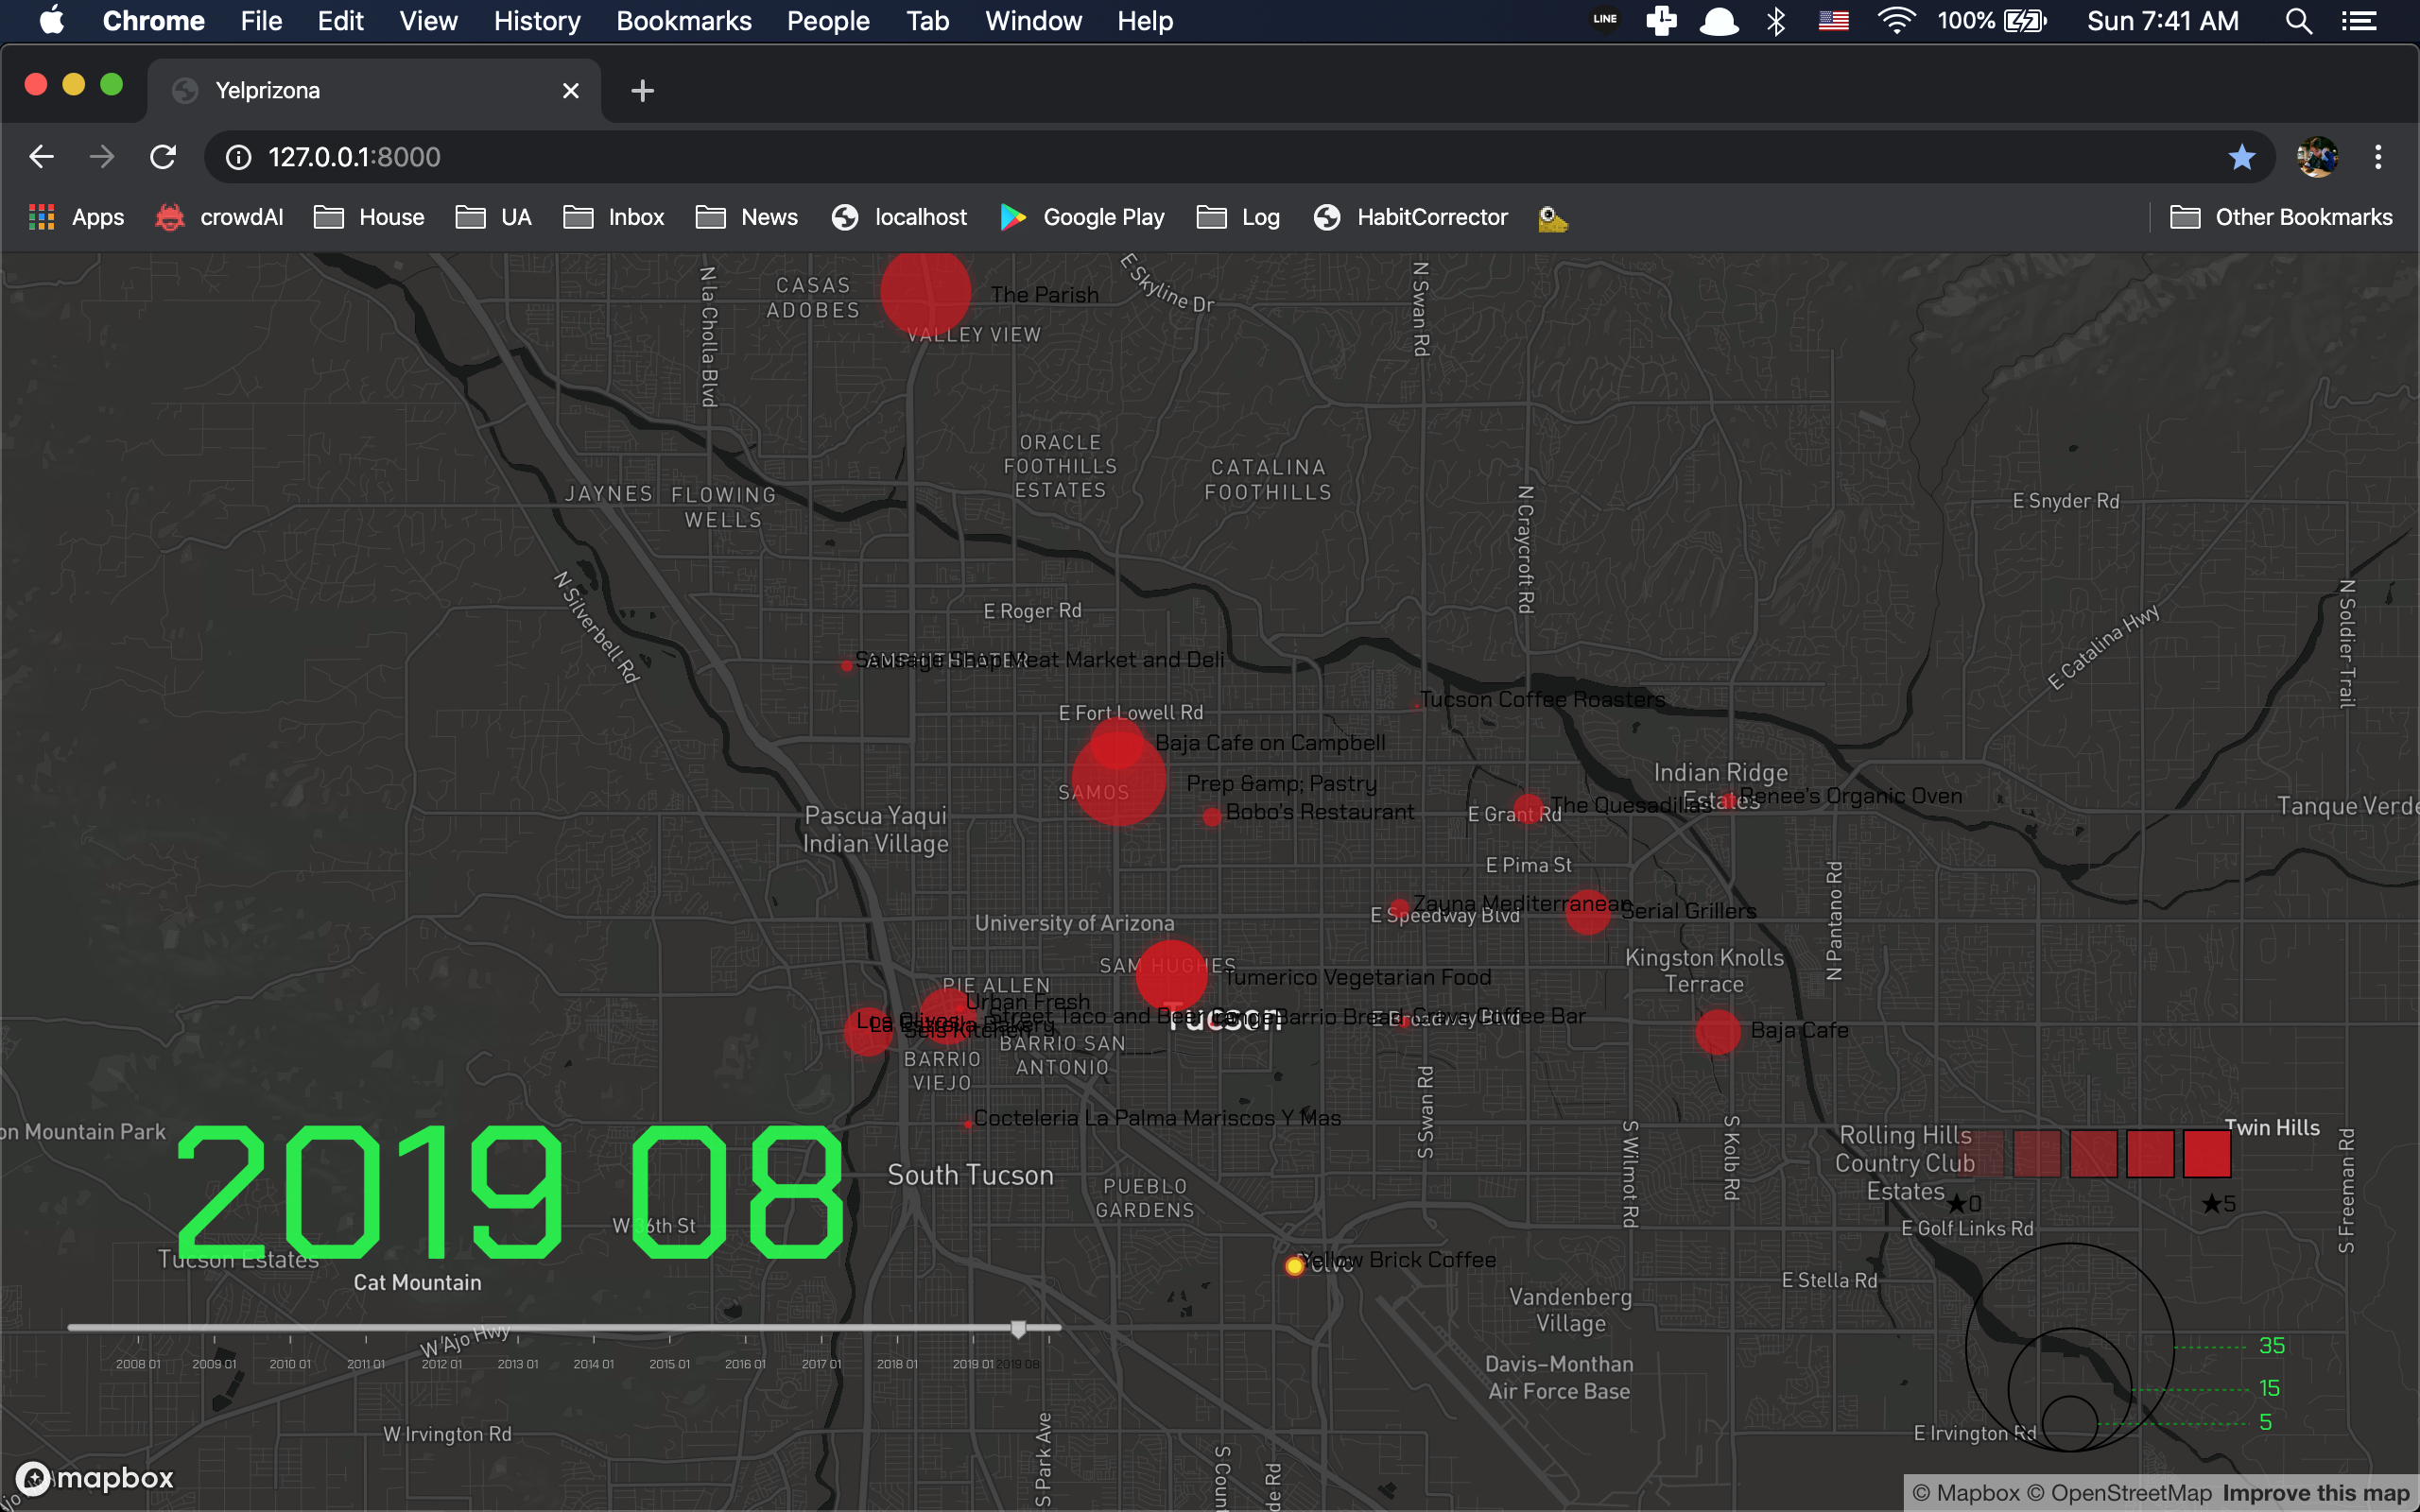This screenshot has height=1512, width=2420.
Task: Click the site information icon
Action: point(238,157)
